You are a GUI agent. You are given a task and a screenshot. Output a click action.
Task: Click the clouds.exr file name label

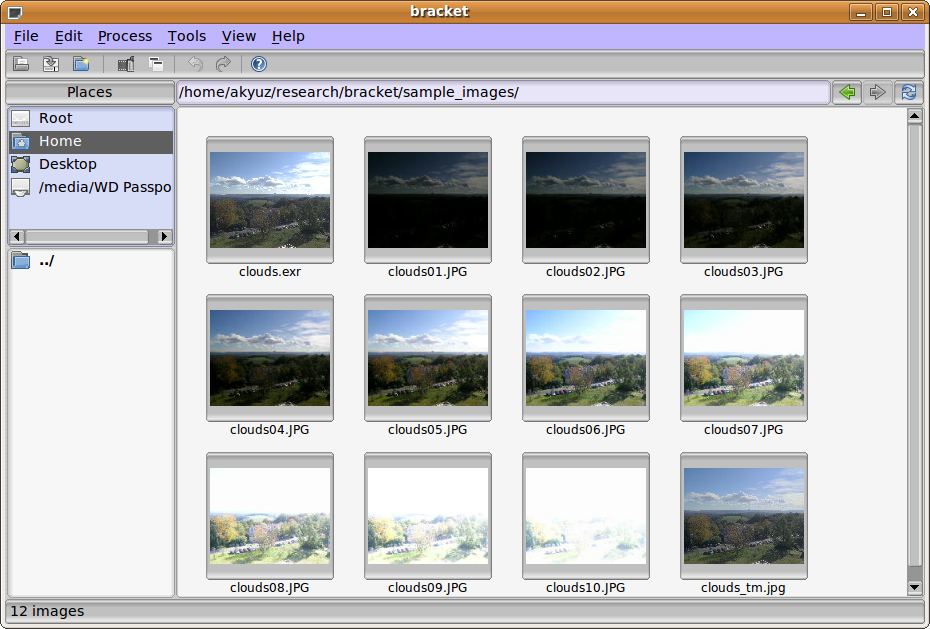[x=270, y=272]
